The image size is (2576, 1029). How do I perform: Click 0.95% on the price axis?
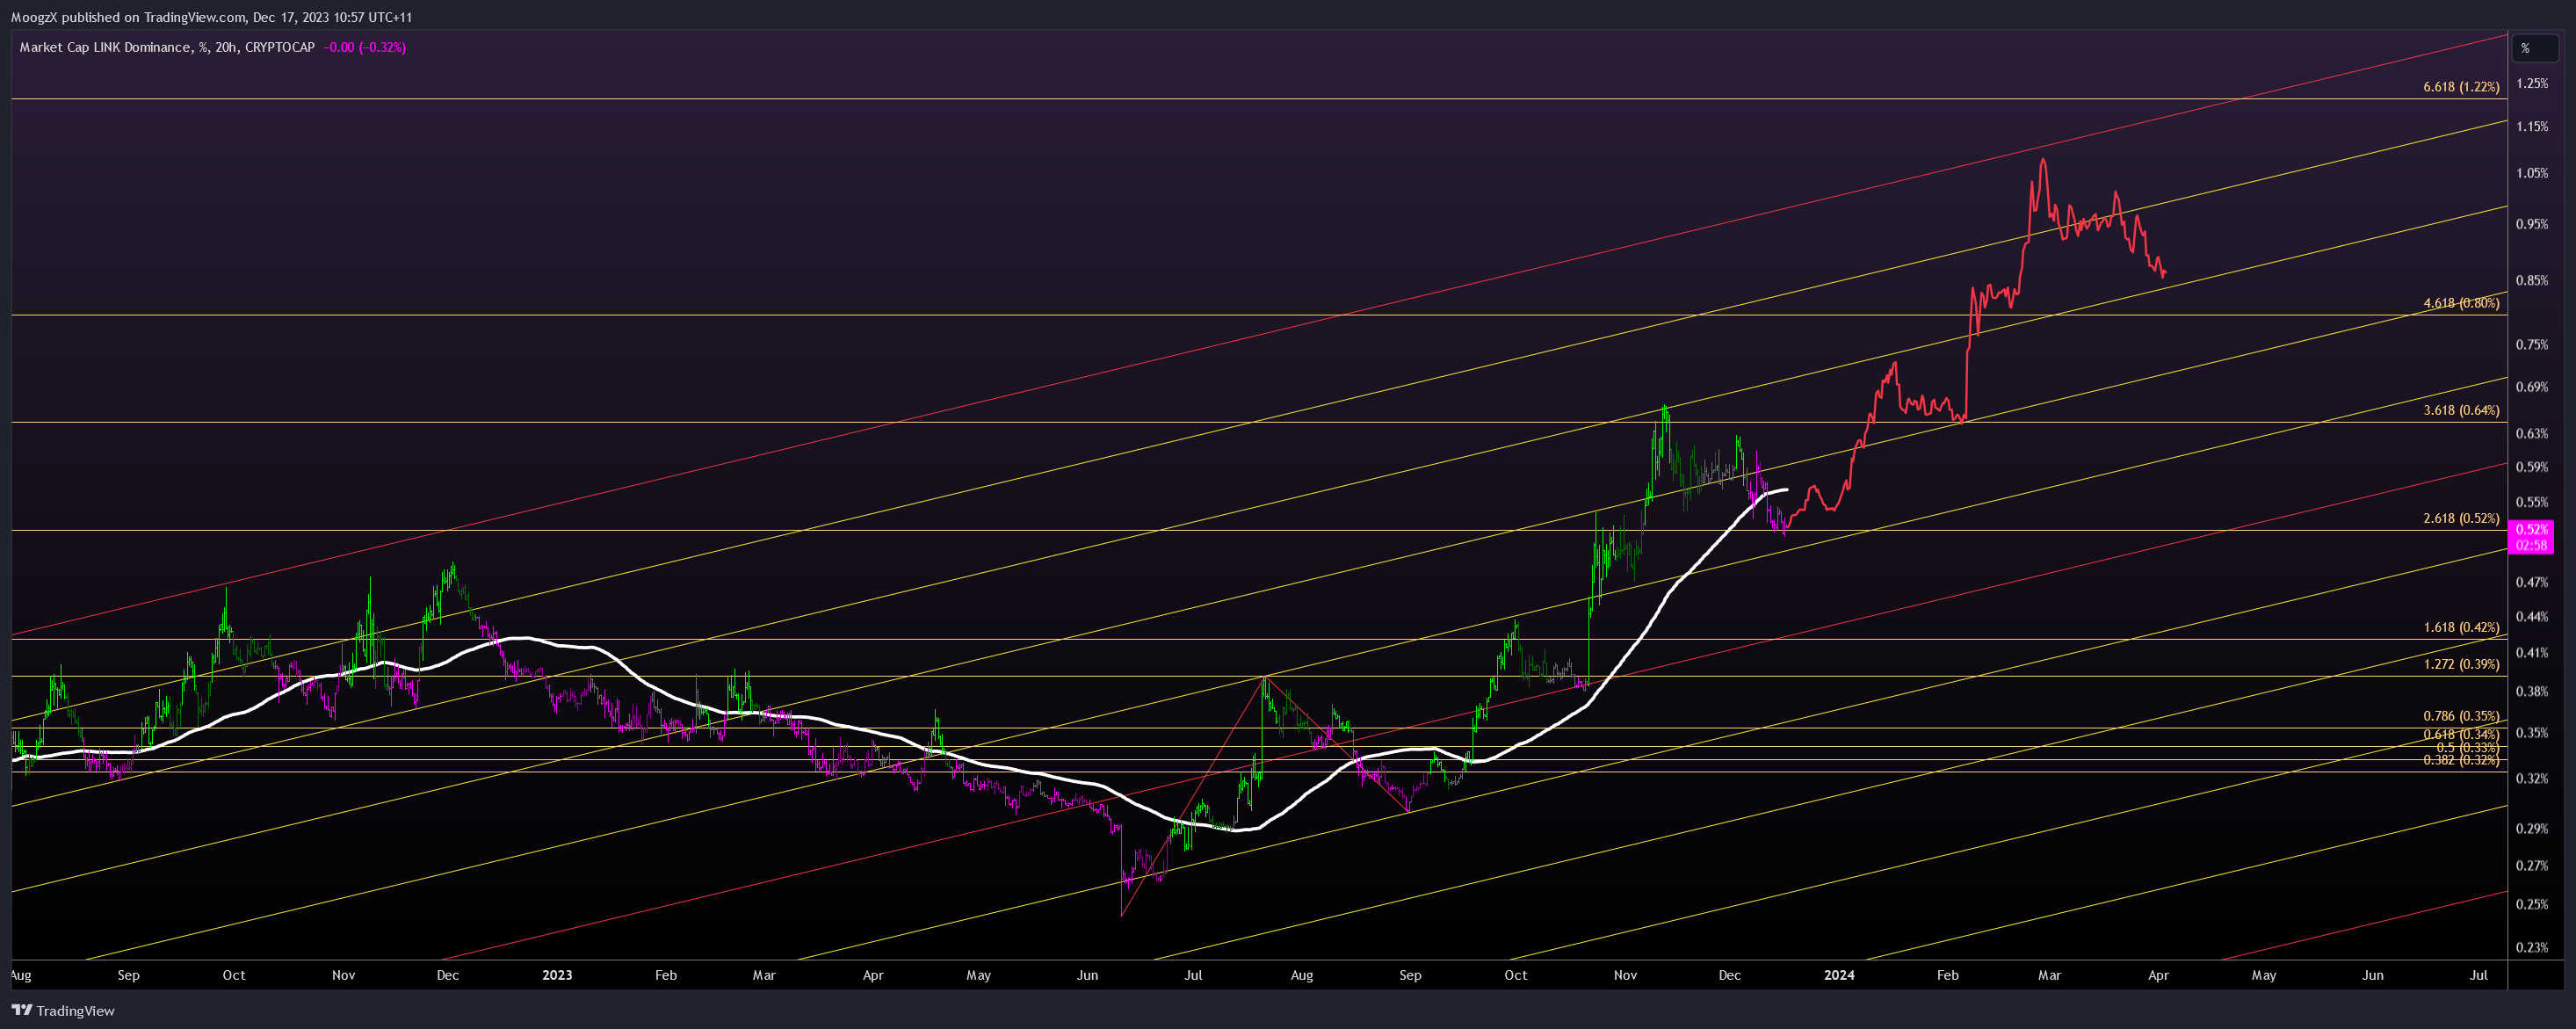coord(2532,224)
